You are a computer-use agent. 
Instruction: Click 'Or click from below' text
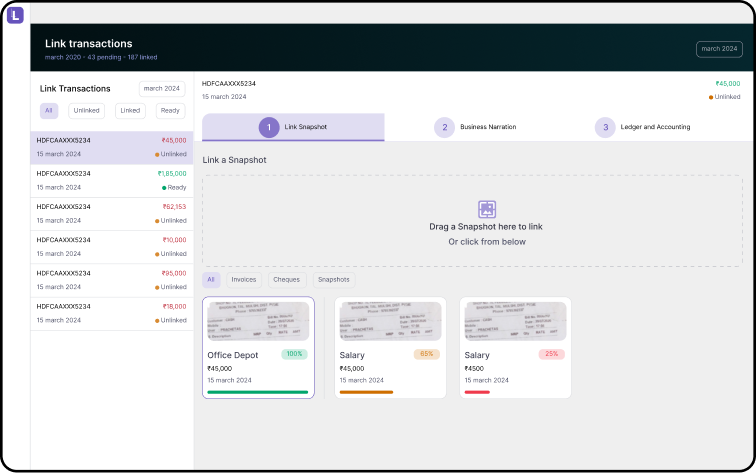click(x=487, y=242)
